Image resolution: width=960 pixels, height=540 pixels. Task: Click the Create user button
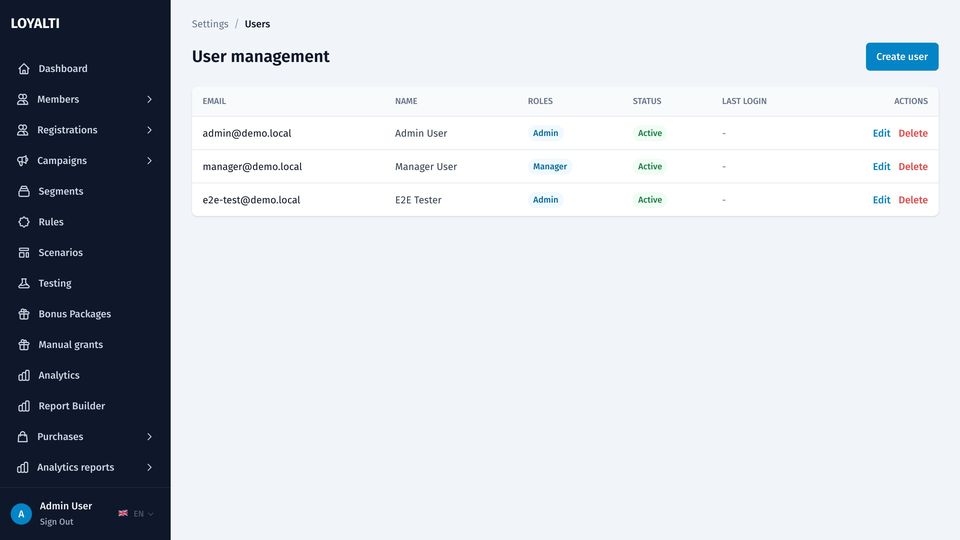(902, 56)
